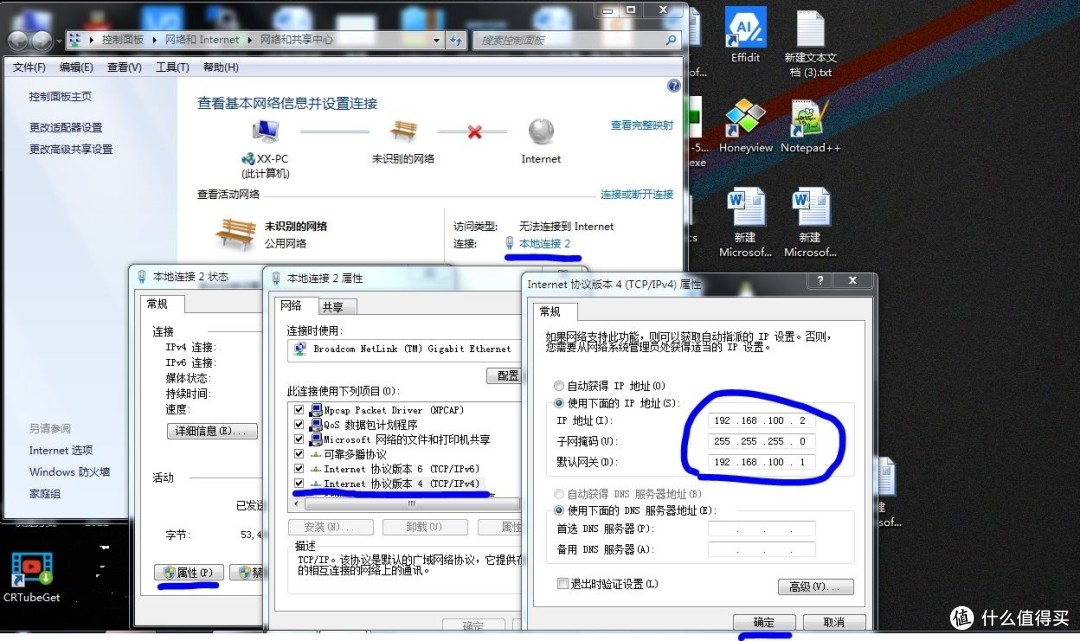This screenshot has height=641, width=1080.
Task: Open the recent pages dropdown beside nav arrows
Action: tap(59, 41)
